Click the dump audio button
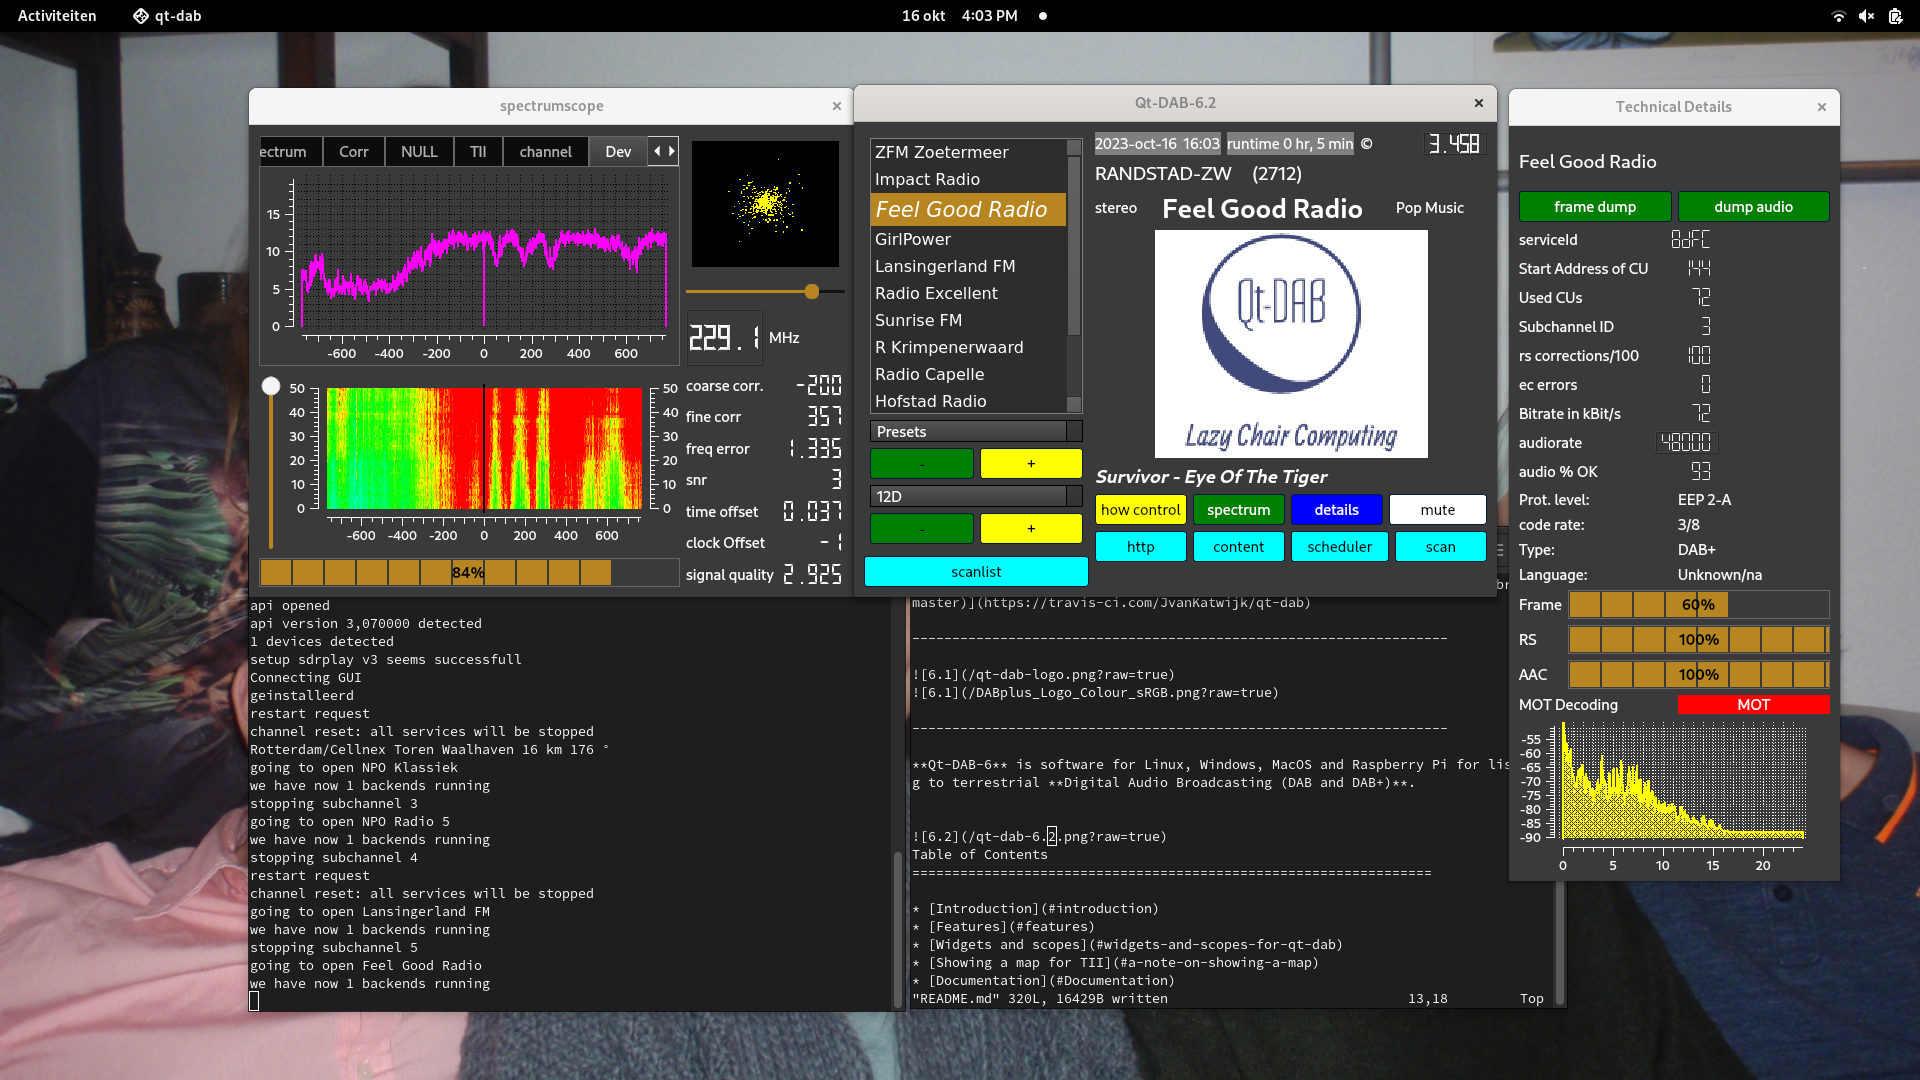This screenshot has width=1920, height=1080. click(1754, 206)
